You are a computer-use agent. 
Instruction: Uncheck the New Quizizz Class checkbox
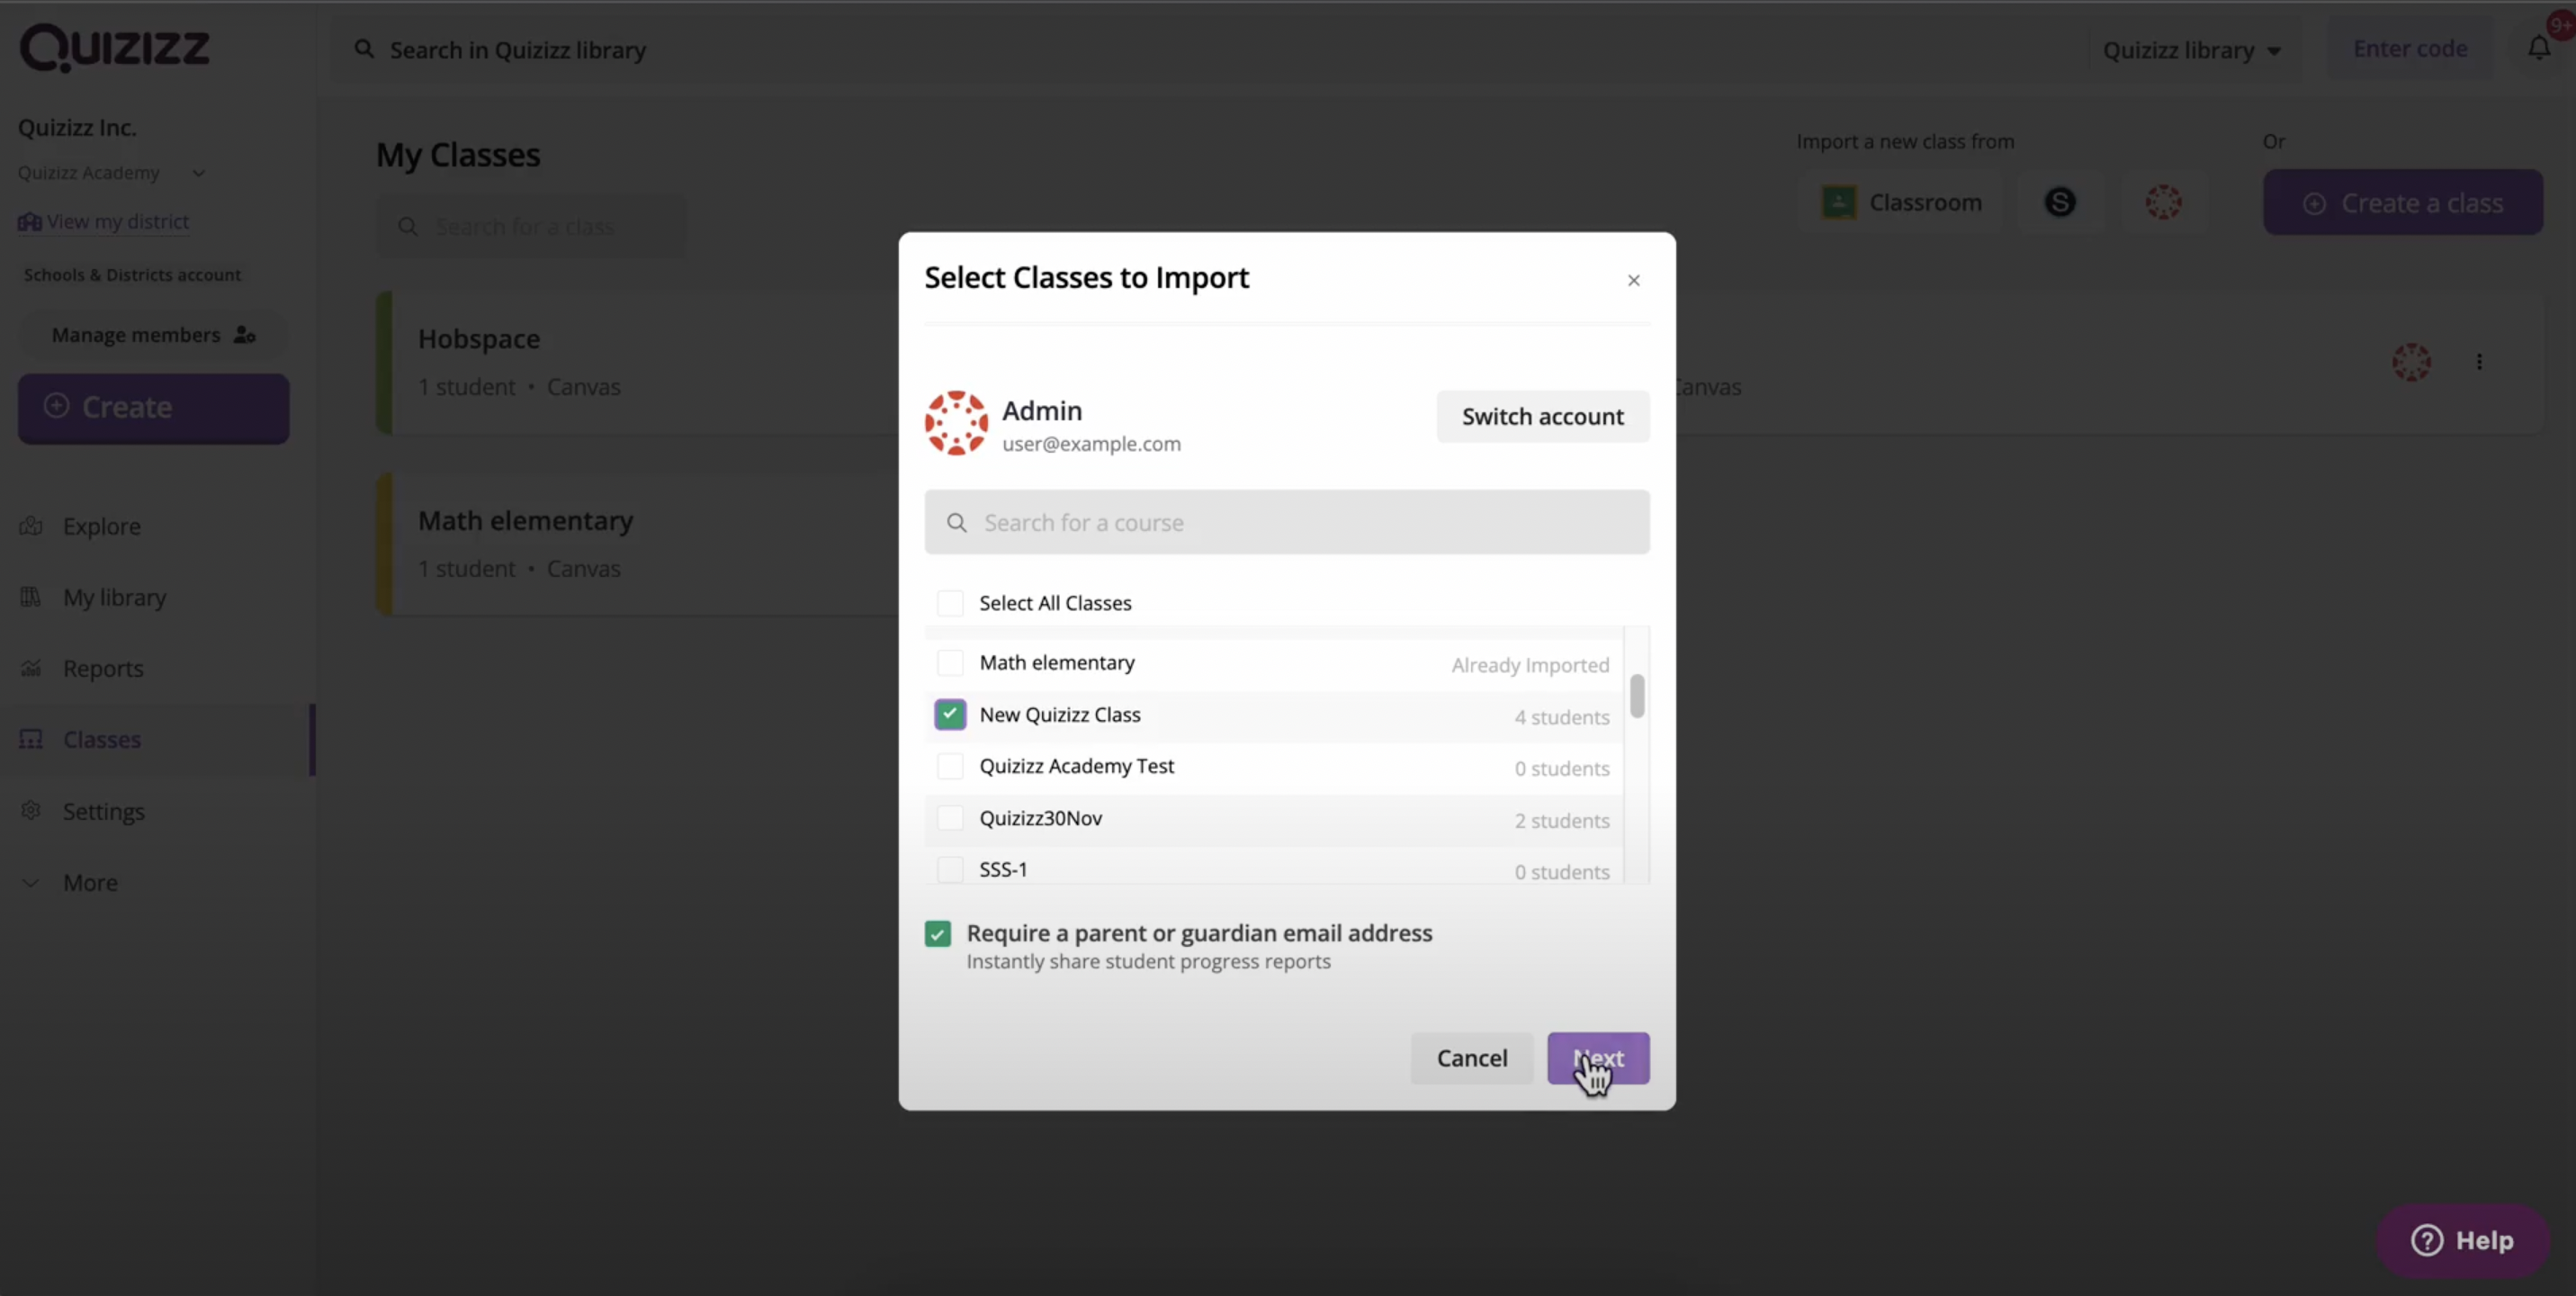pos(950,715)
